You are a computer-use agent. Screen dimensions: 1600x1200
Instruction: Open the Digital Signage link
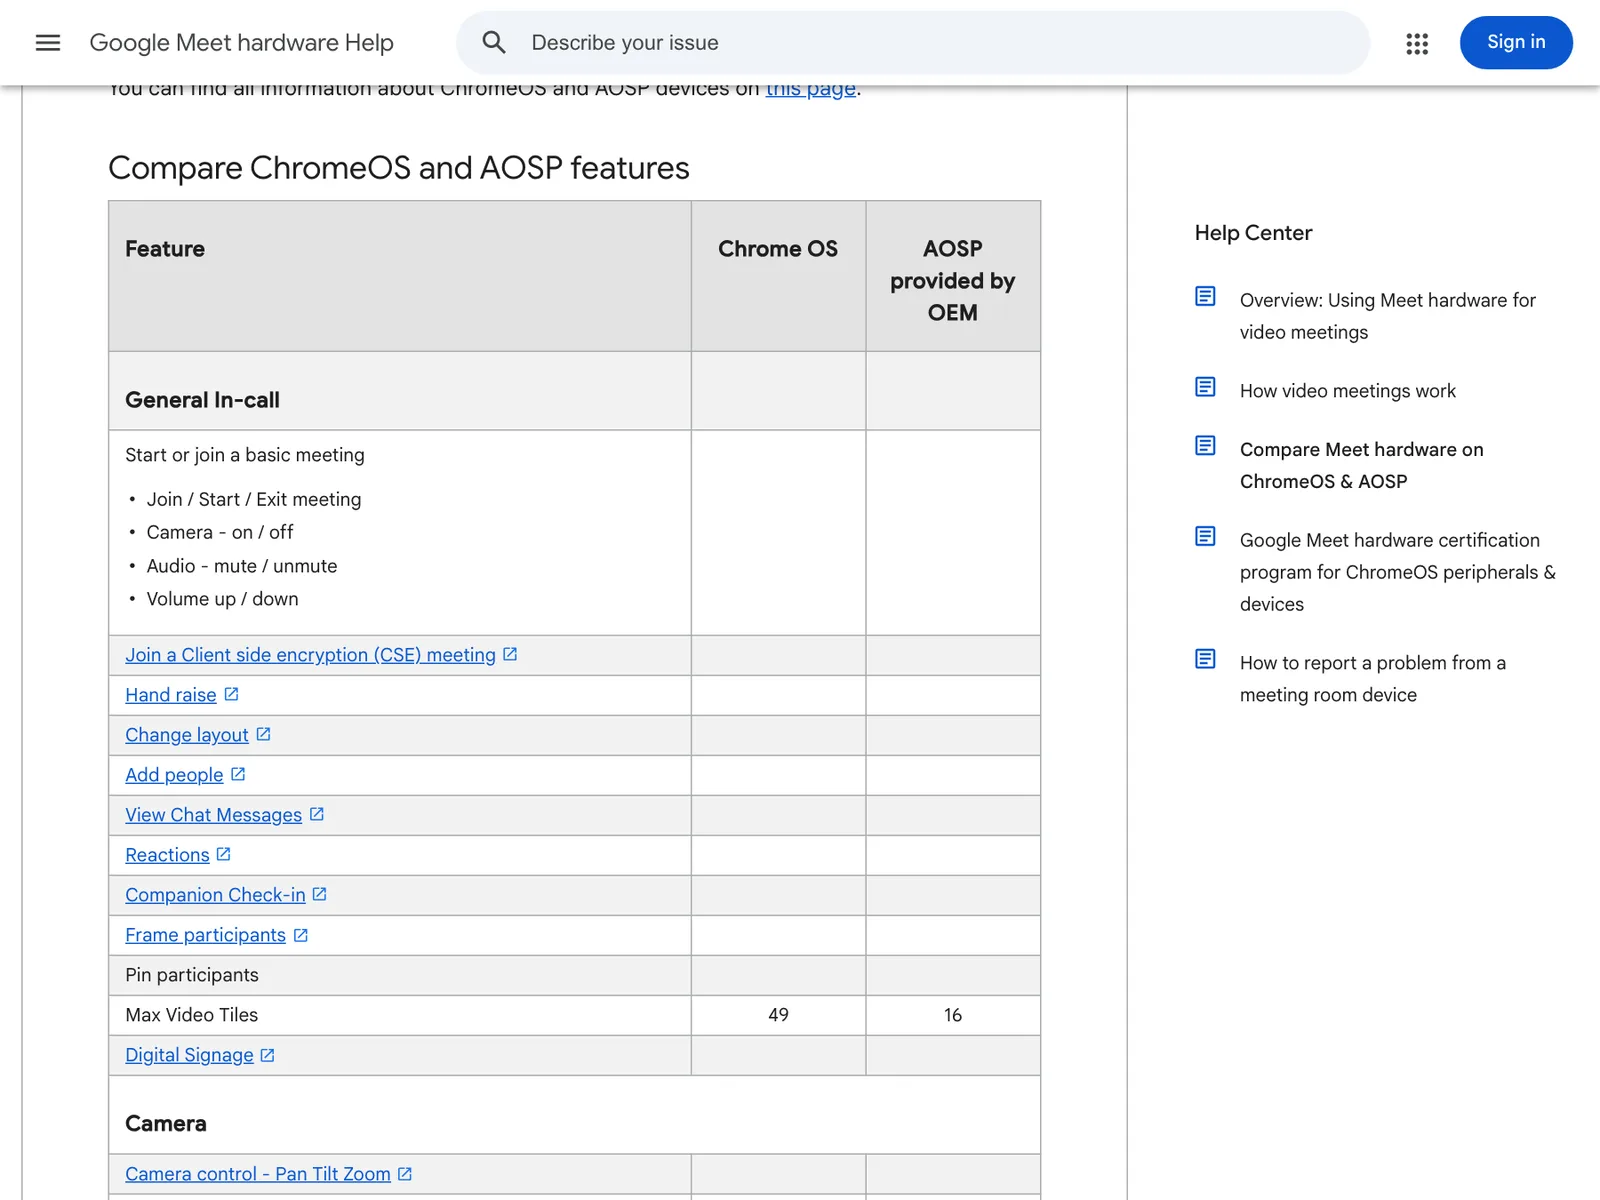[189, 1055]
